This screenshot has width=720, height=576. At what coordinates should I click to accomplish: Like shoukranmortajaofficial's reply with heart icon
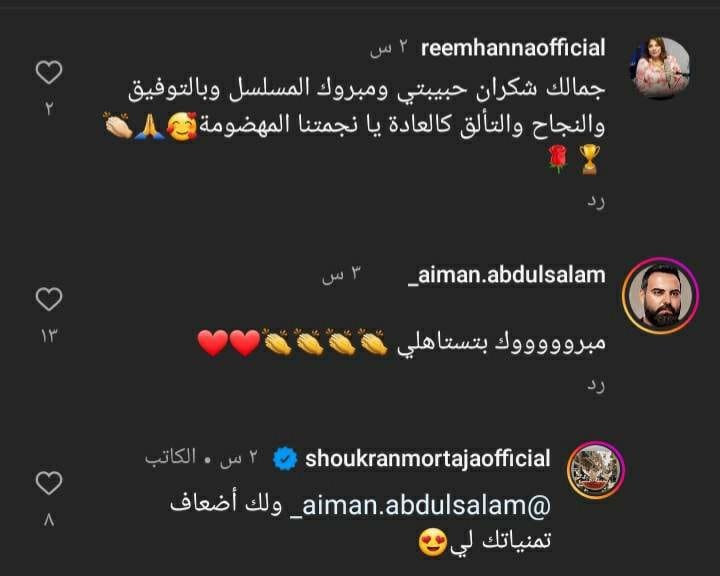[49, 483]
